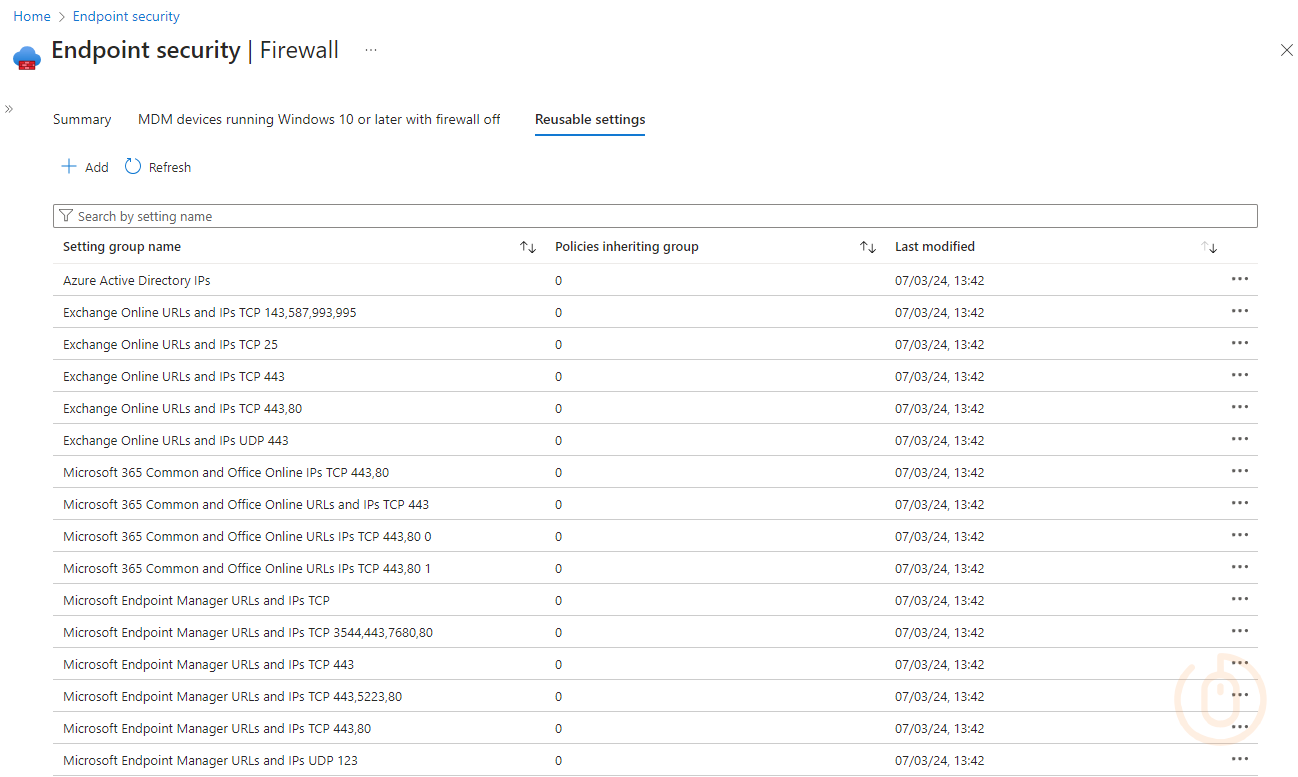Click the Endpoint security cloud icon
Viewport: 1298px width, 777px height.
(x=27, y=57)
